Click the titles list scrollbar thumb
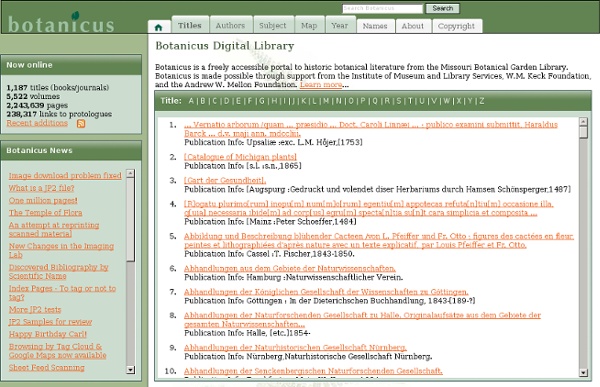 pos(583,132)
